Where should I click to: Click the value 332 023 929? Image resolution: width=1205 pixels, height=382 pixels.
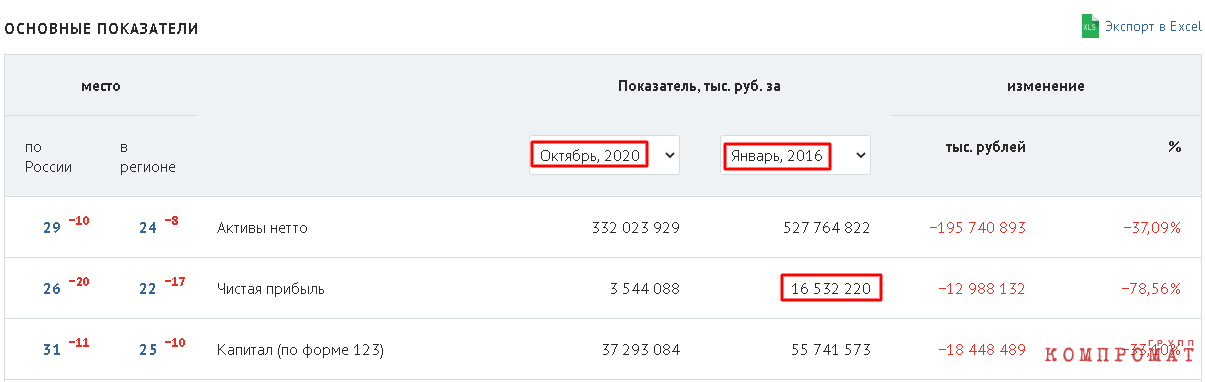[x=636, y=228]
